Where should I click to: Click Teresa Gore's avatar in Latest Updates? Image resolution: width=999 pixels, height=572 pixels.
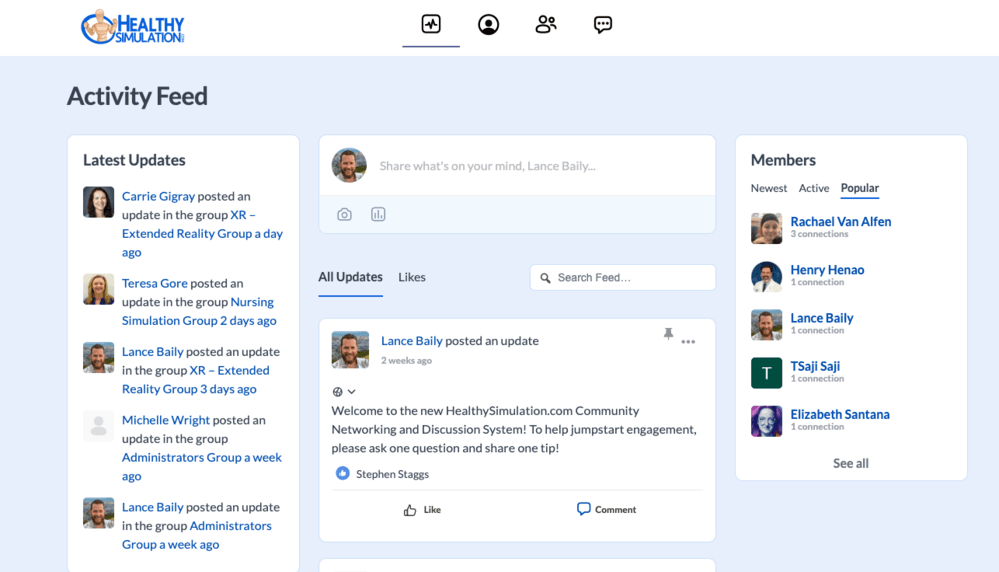pos(99,289)
